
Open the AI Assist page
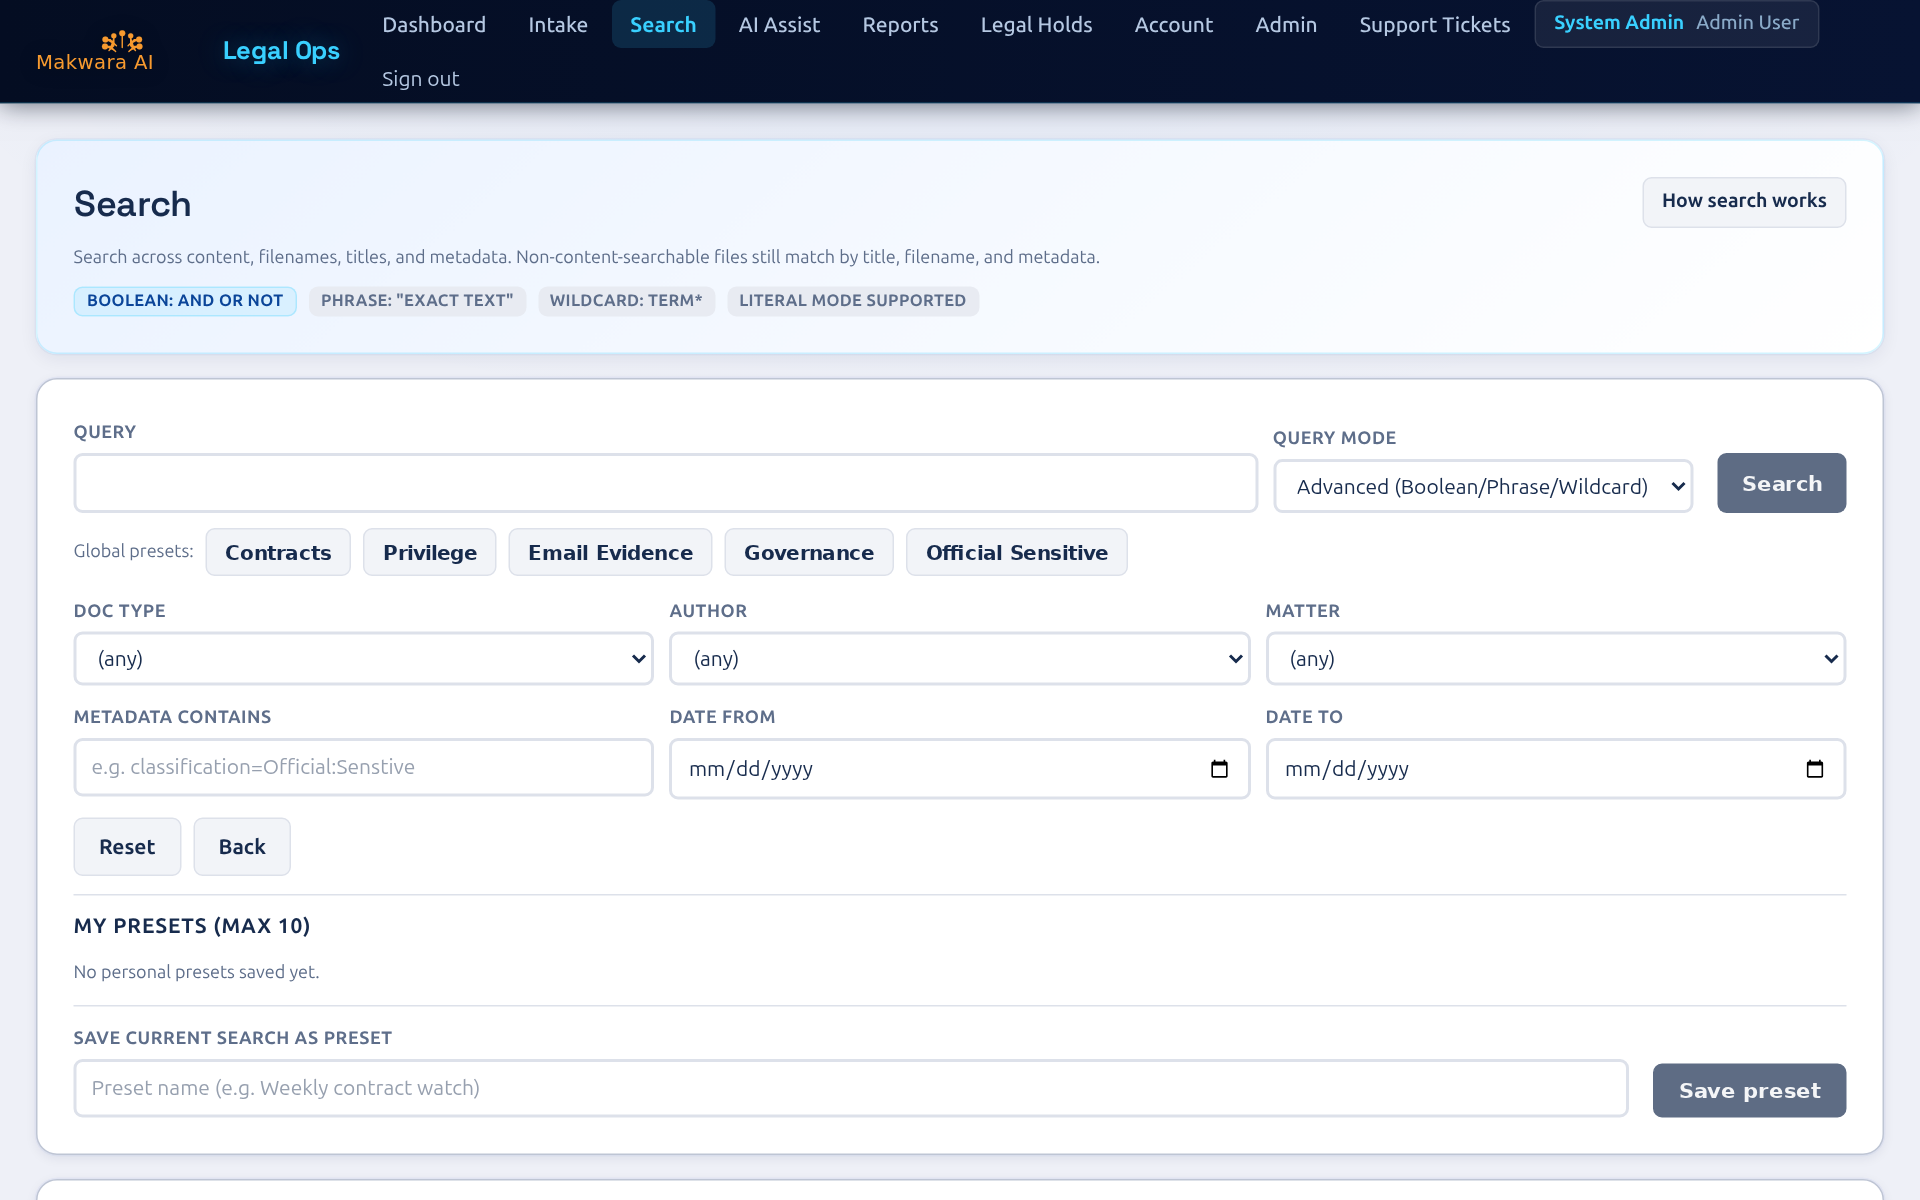779,25
